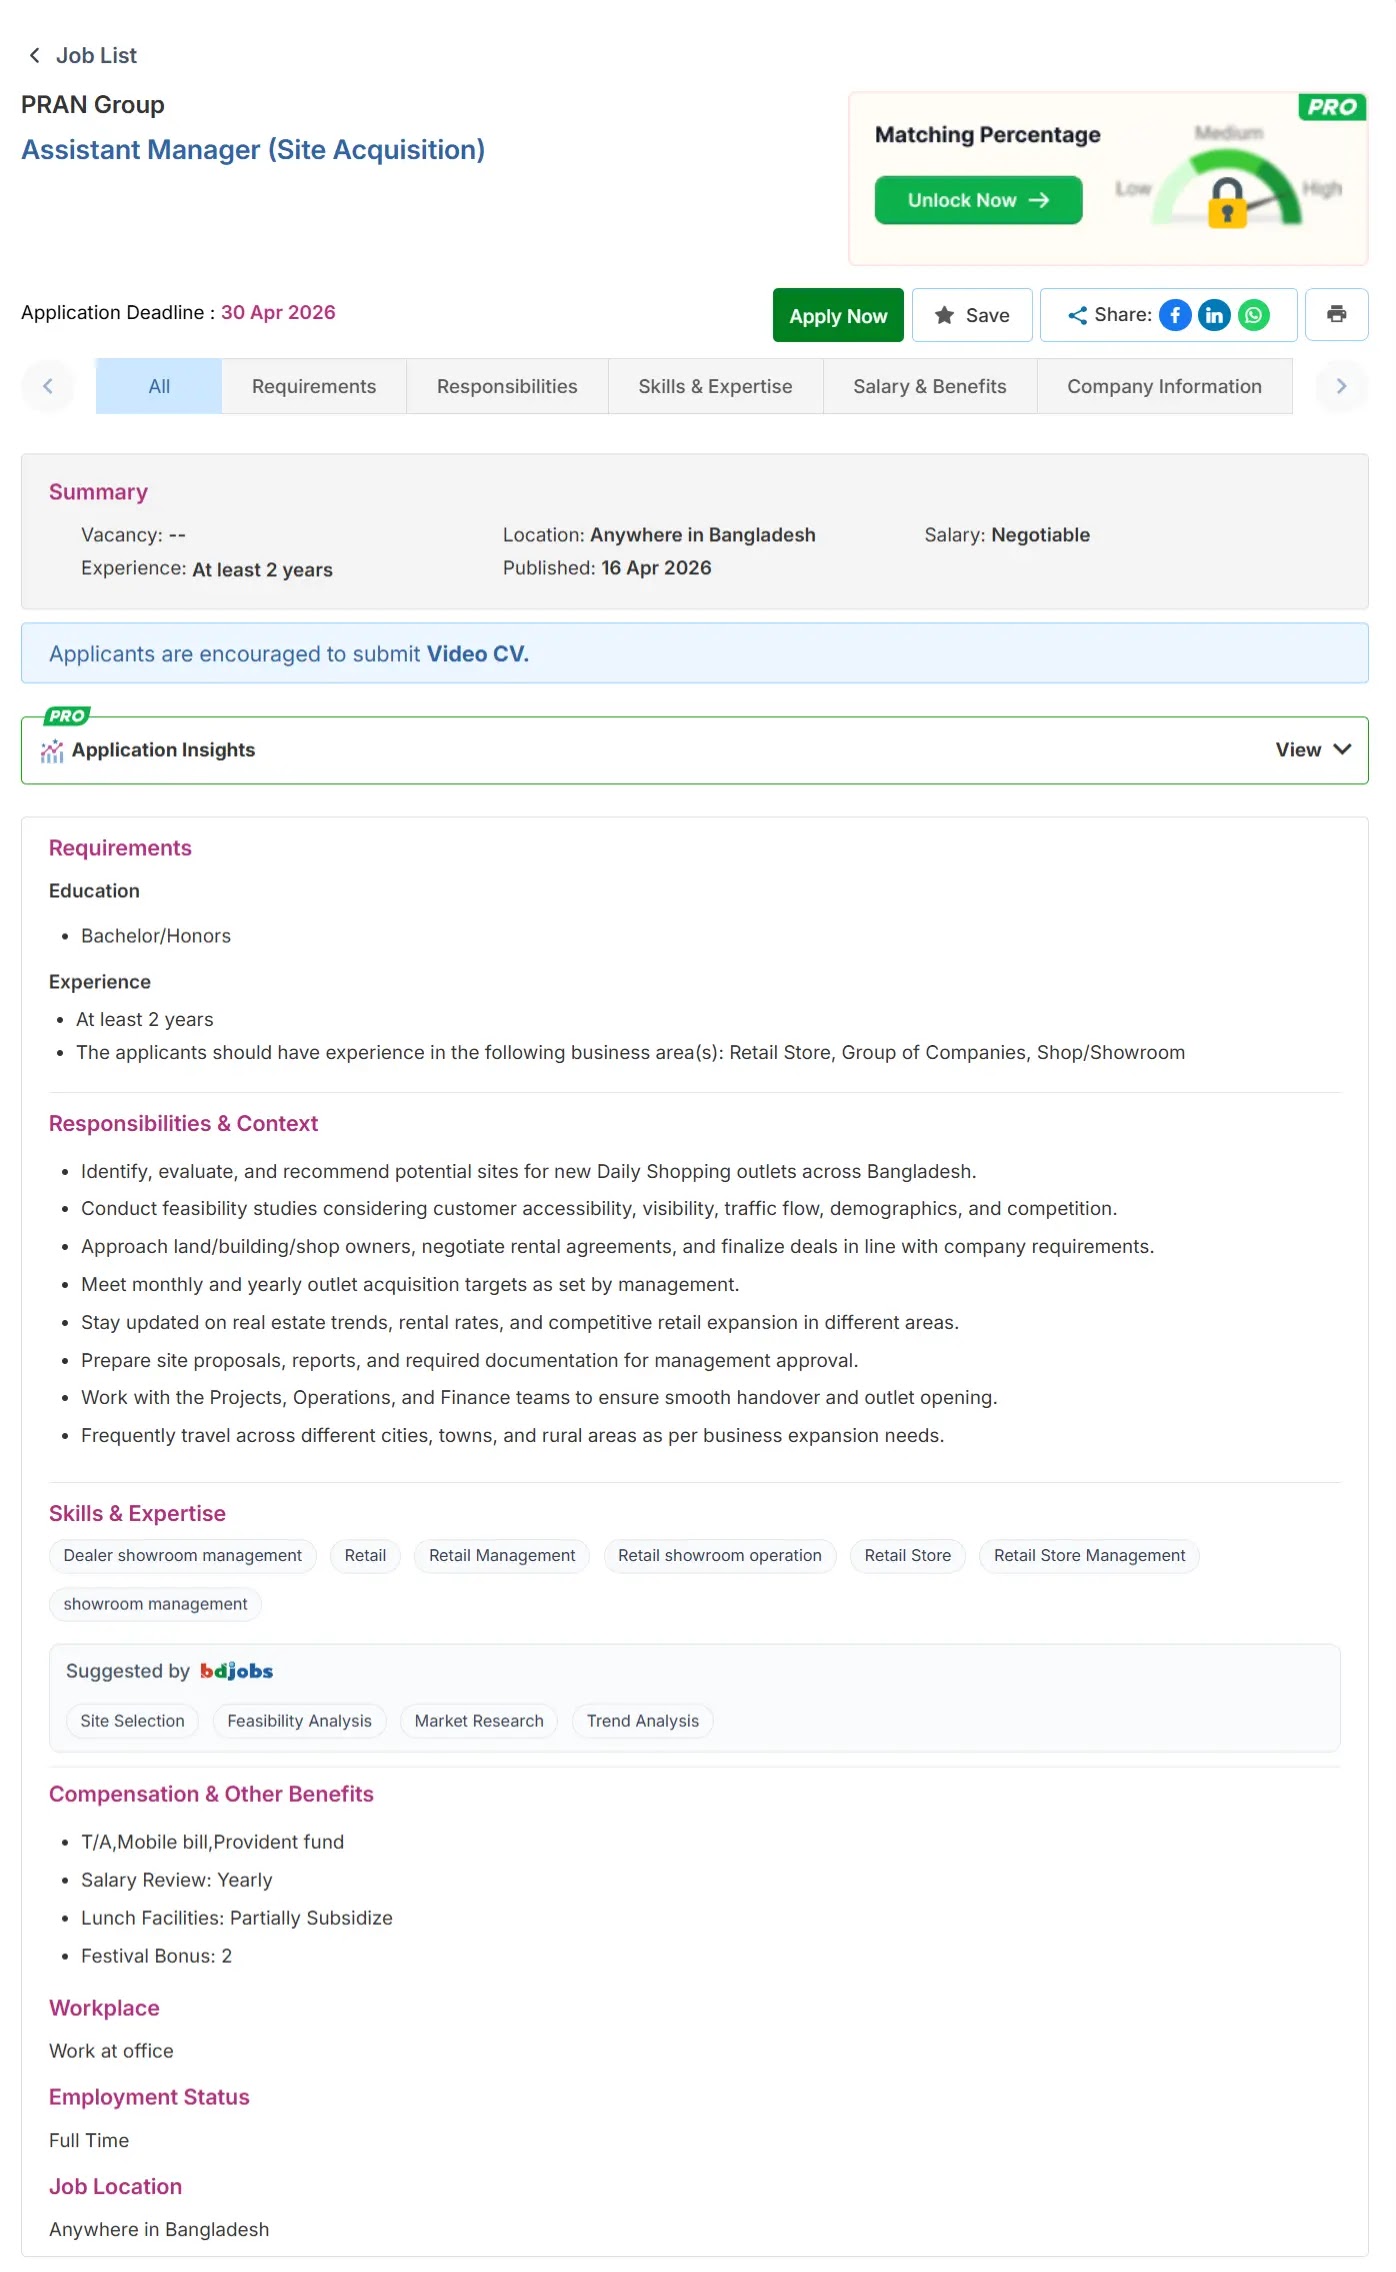
Task: Share job on Facebook
Action: pos(1175,315)
